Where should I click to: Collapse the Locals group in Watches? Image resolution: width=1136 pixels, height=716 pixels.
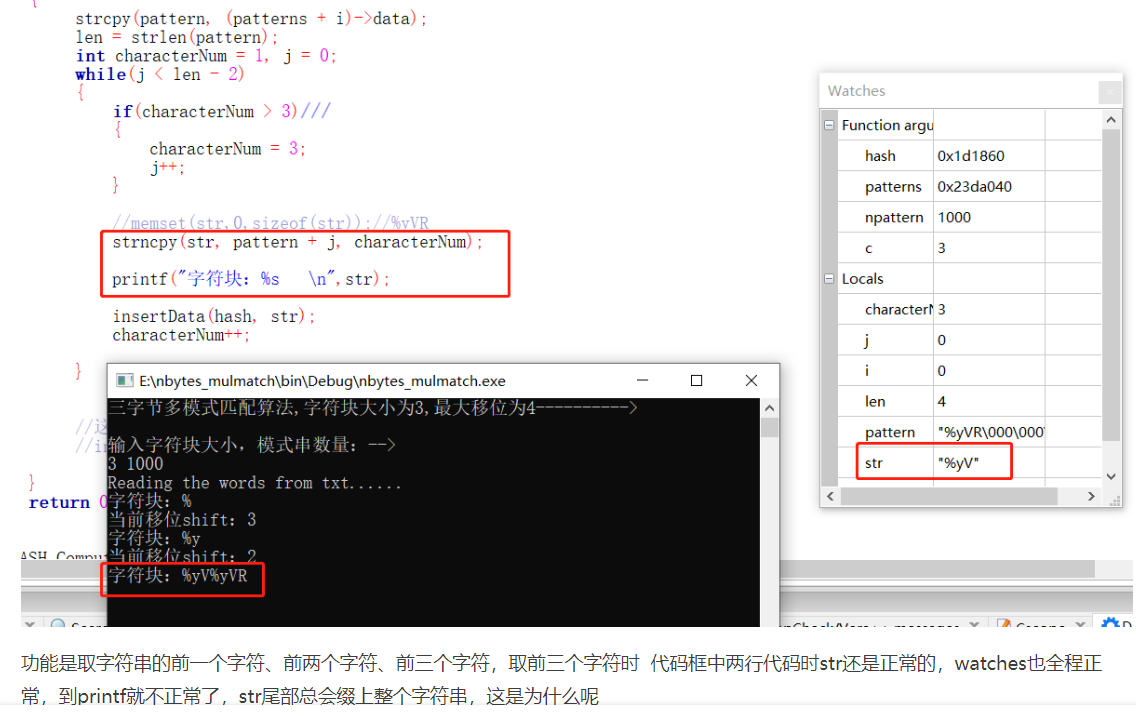[x=829, y=279]
